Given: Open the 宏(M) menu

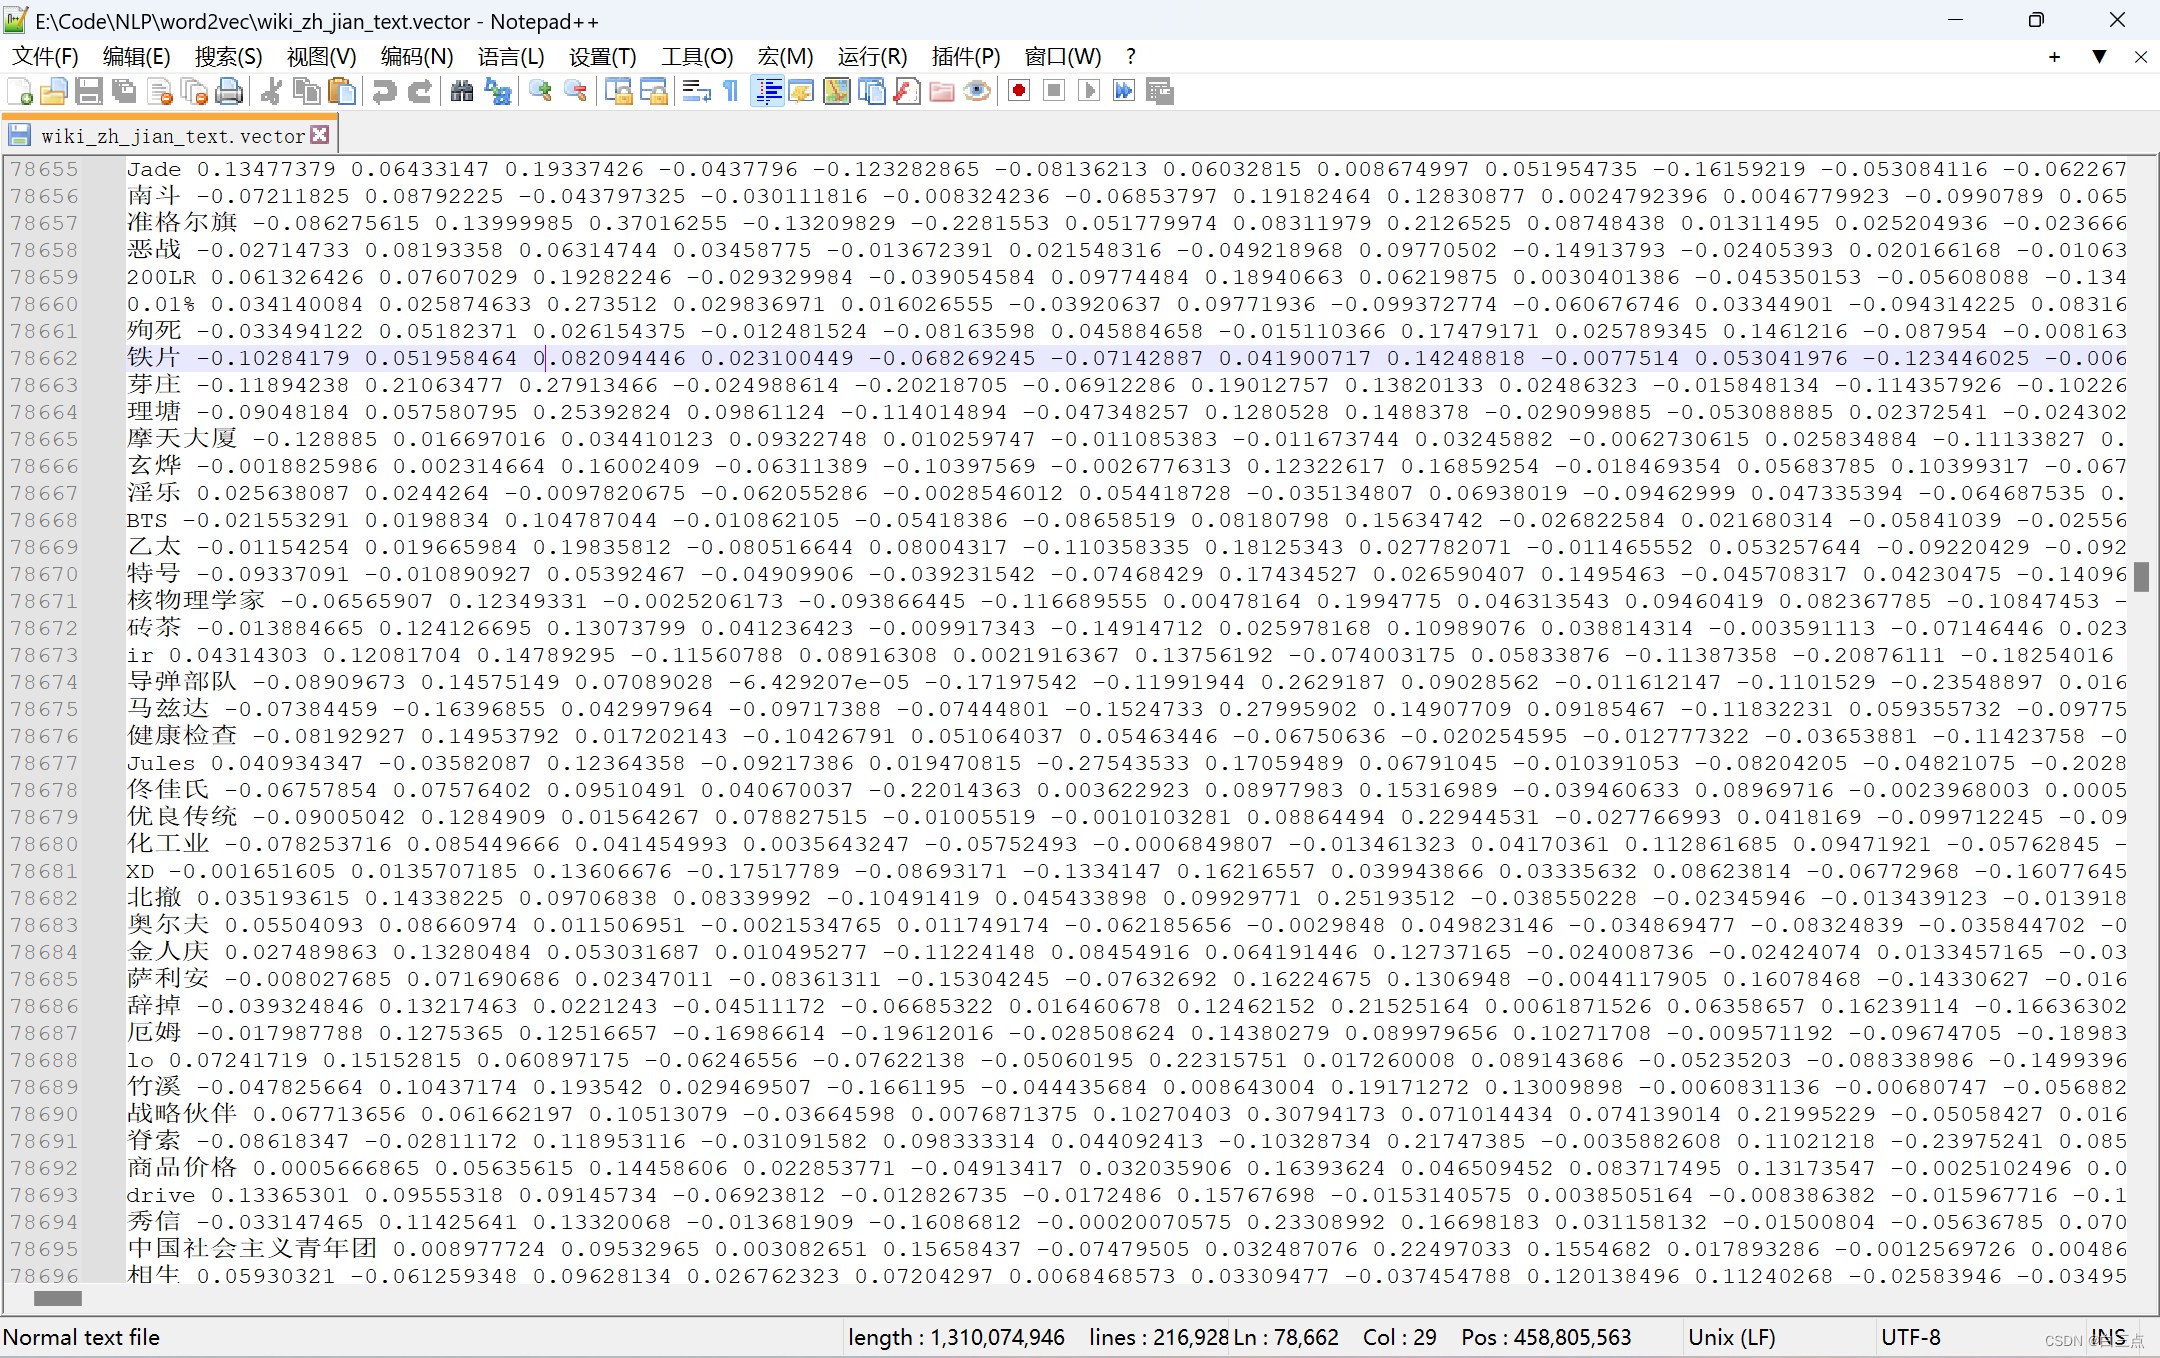Looking at the screenshot, I should point(785,57).
